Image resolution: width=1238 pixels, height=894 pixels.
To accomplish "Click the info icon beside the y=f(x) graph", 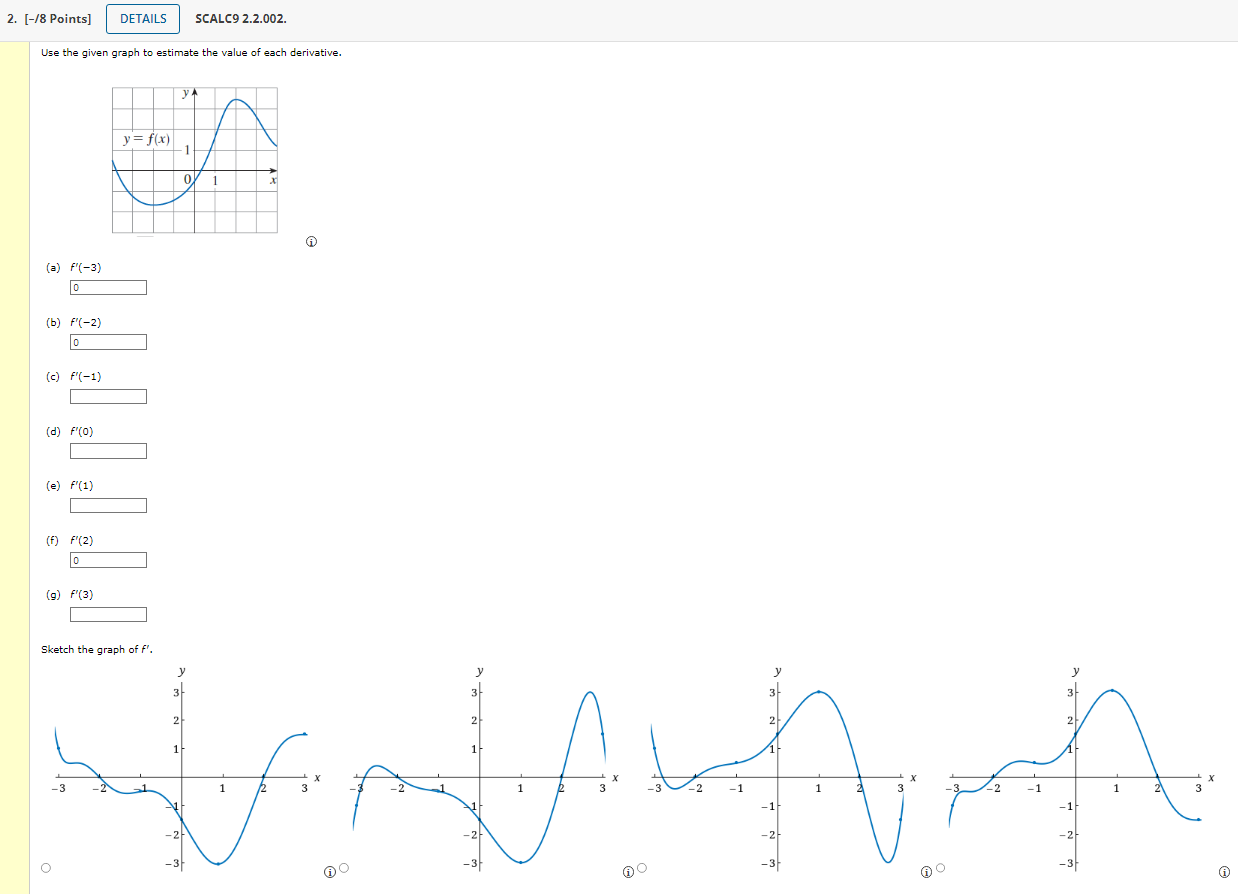I will pyautogui.click(x=310, y=241).
